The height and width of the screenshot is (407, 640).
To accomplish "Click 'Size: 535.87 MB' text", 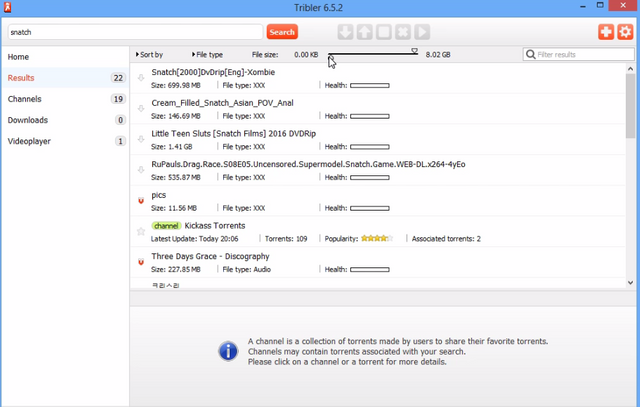I will (176, 177).
